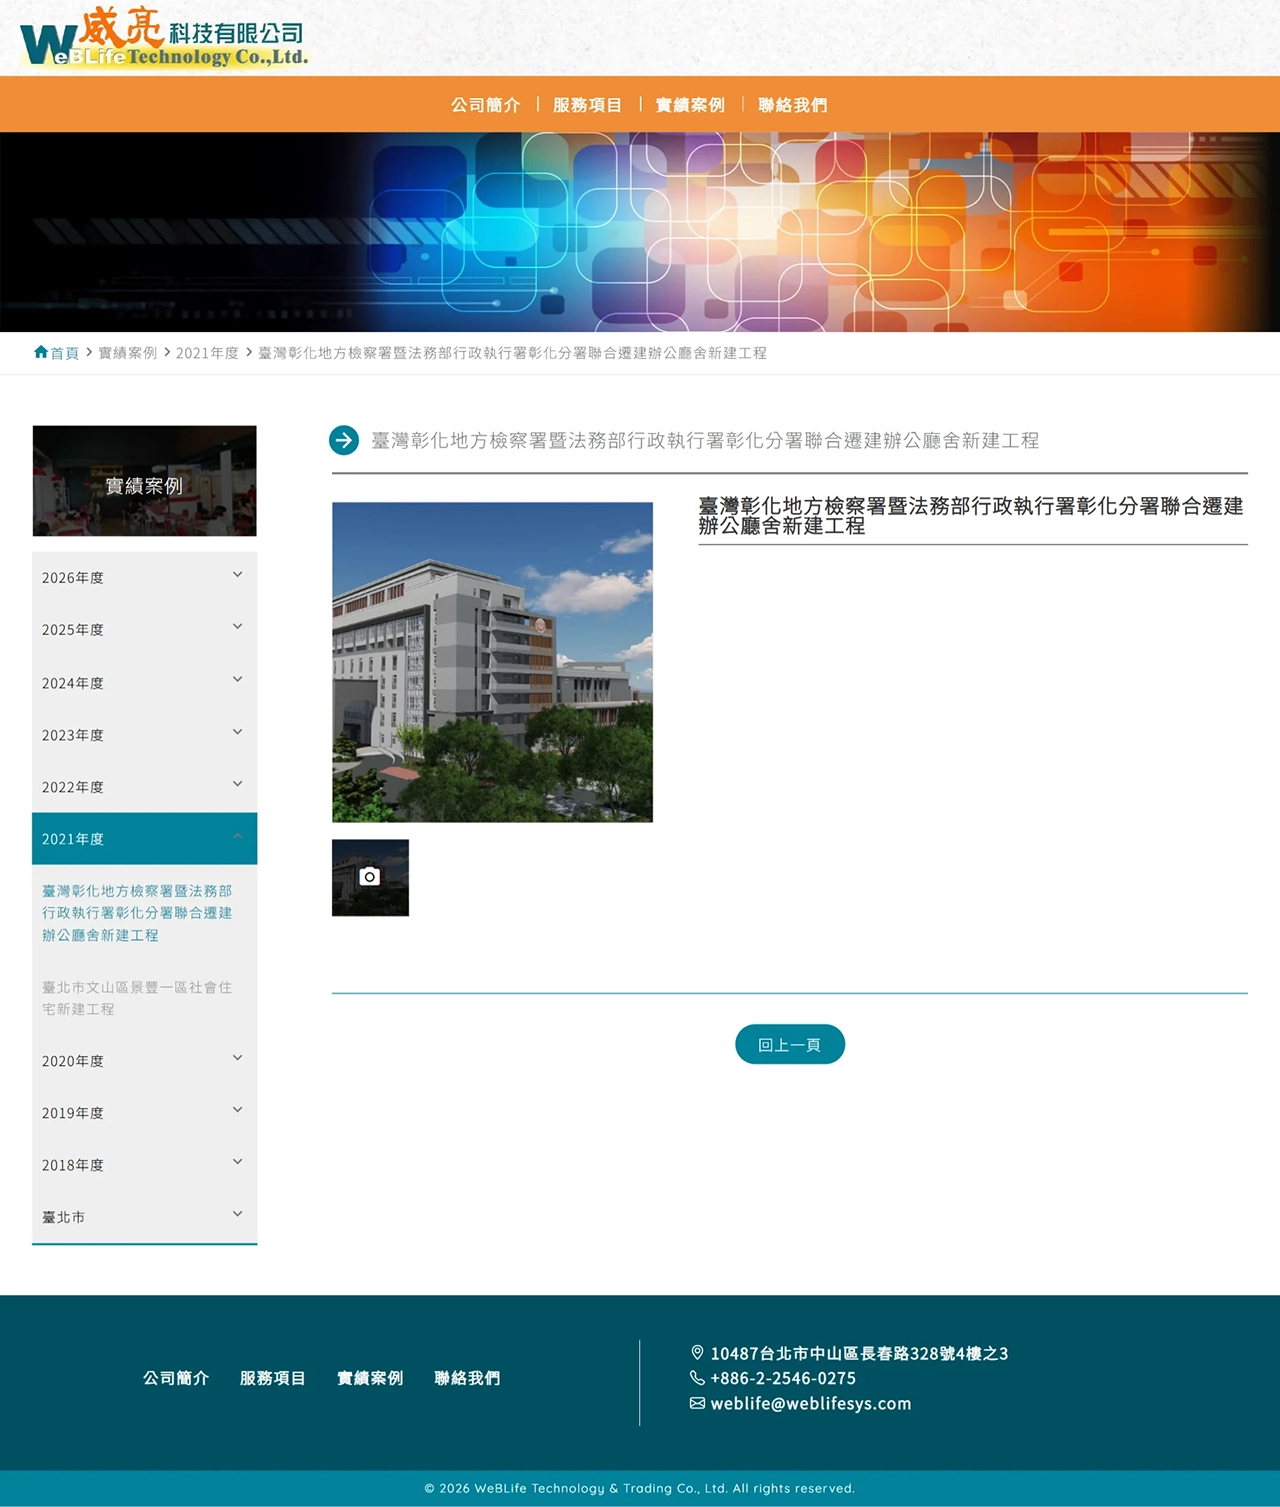Screen dimensions: 1280x1507
Task: Click the WeBLife Technology company logo
Action: pyautogui.click(x=164, y=38)
